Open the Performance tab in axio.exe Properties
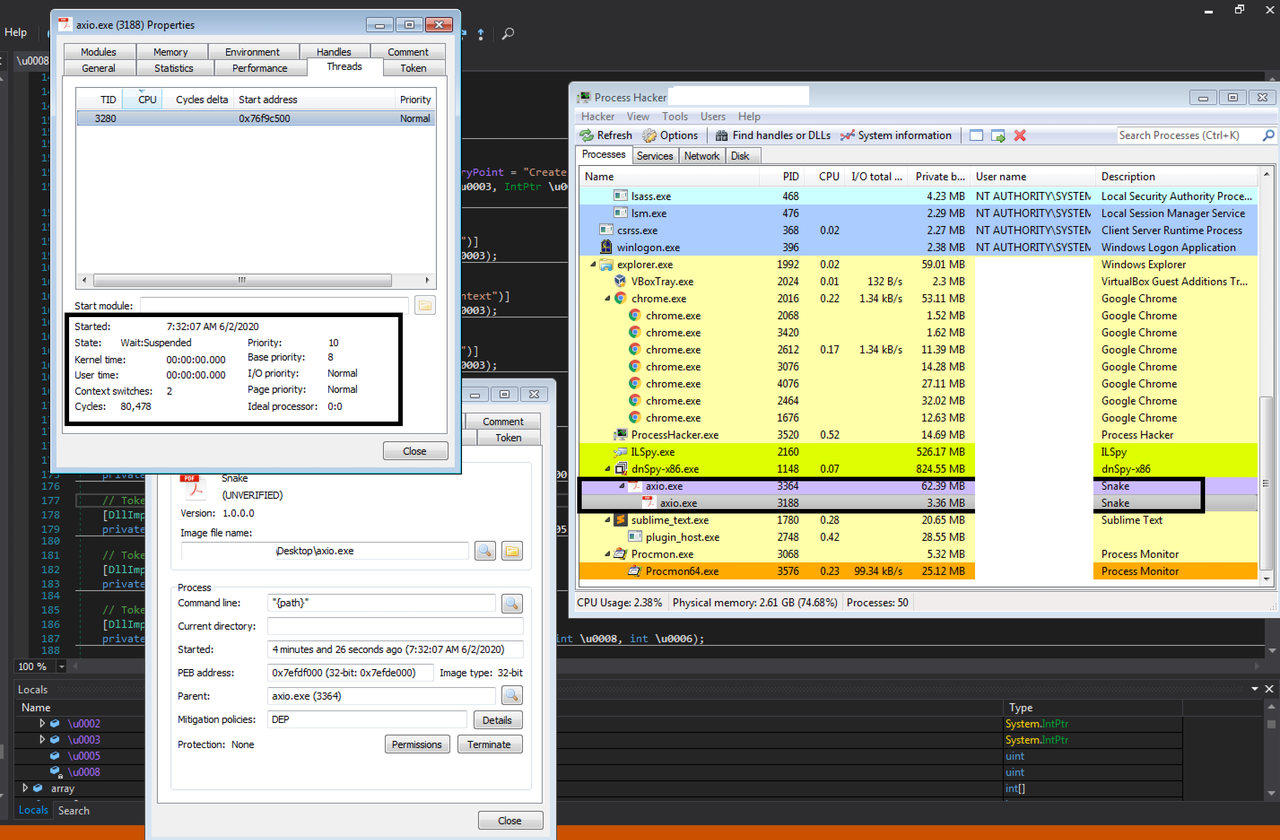Viewport: 1280px width, 840px height. [260, 68]
